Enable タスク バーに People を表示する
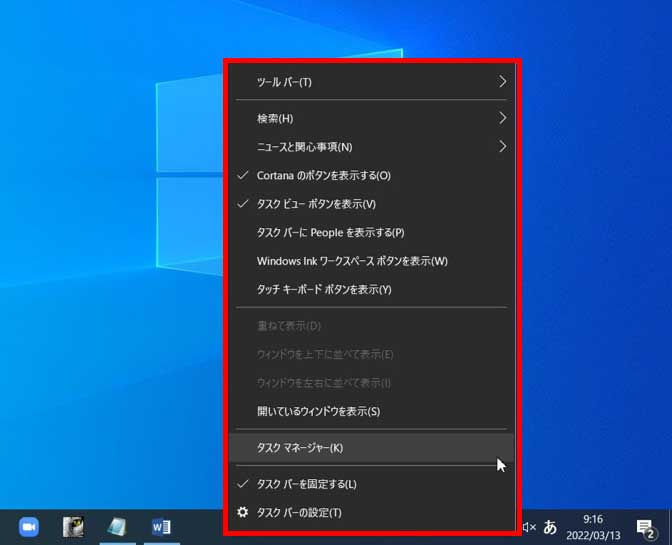Viewport: 672px width, 545px height. [x=330, y=233]
